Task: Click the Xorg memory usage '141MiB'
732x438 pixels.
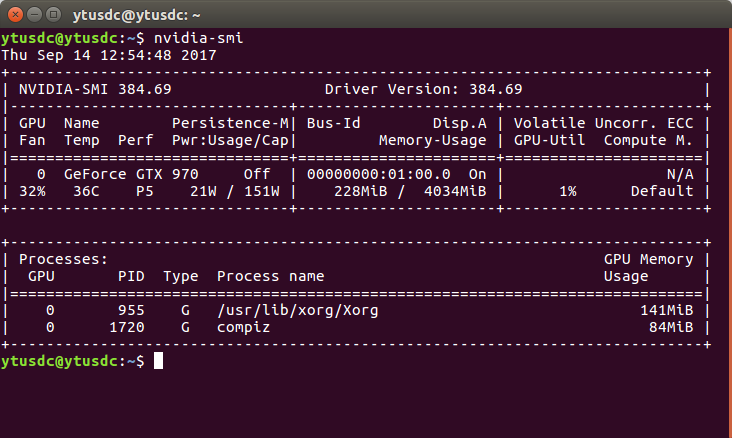Action: tap(667, 311)
